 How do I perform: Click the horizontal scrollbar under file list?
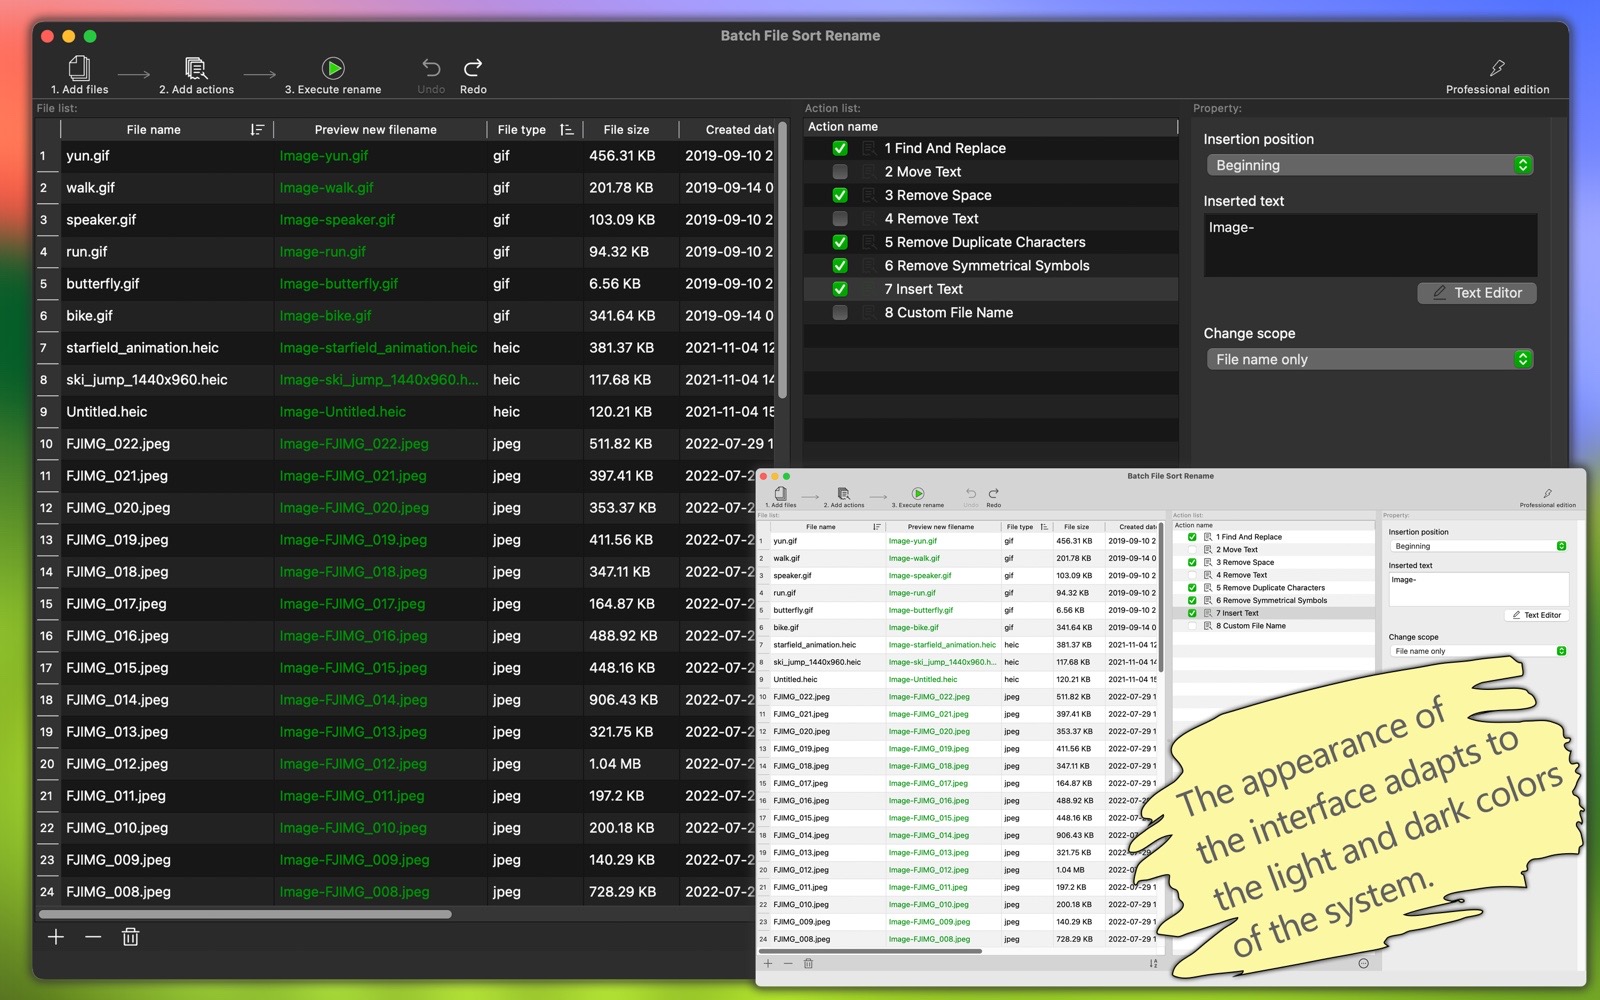click(245, 914)
